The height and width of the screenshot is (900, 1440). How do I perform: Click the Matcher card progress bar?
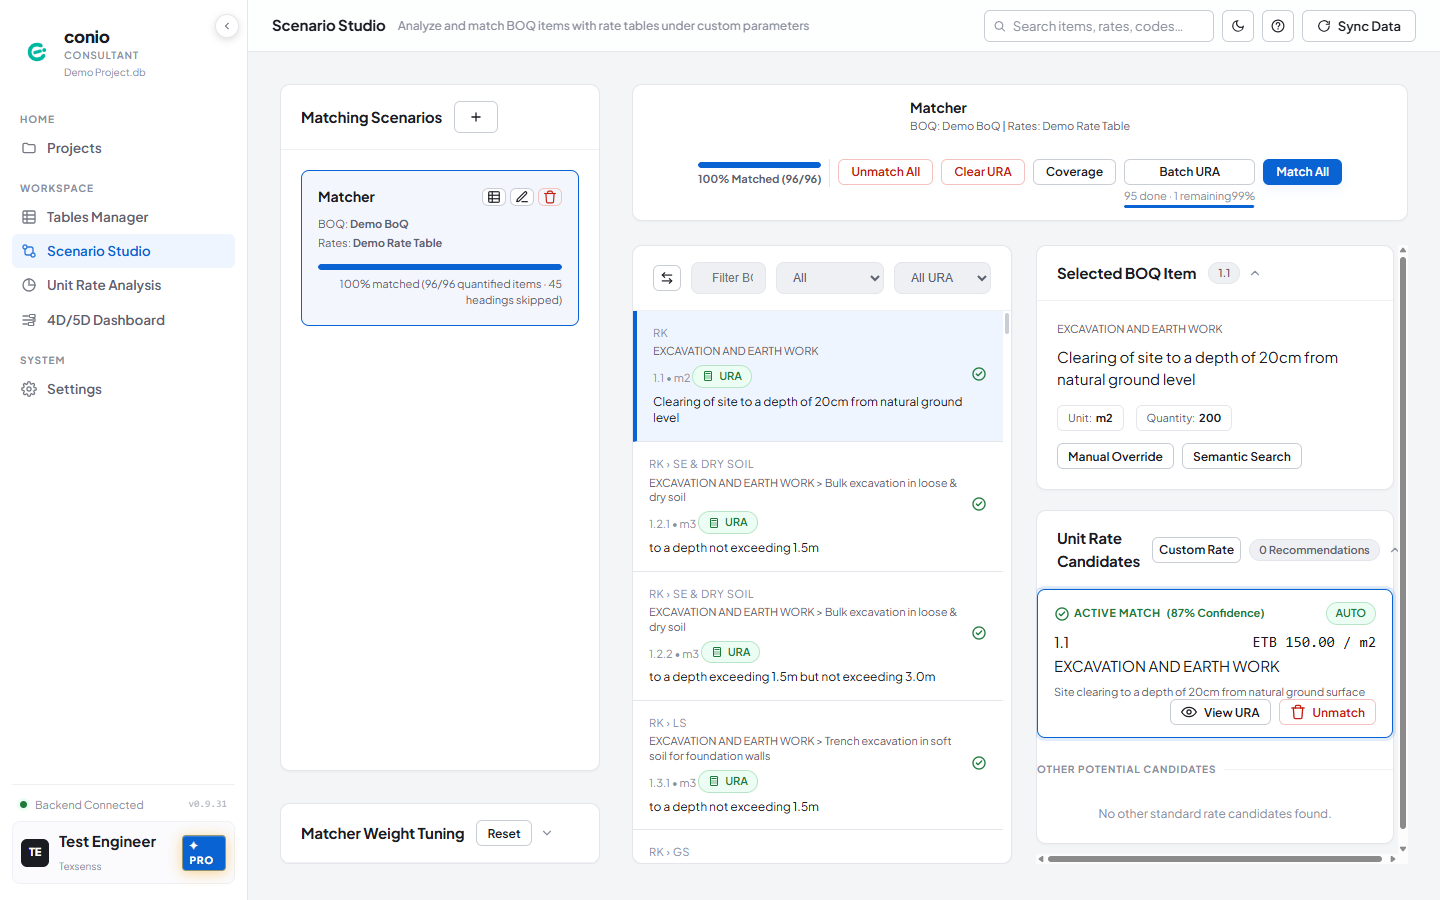(440, 267)
